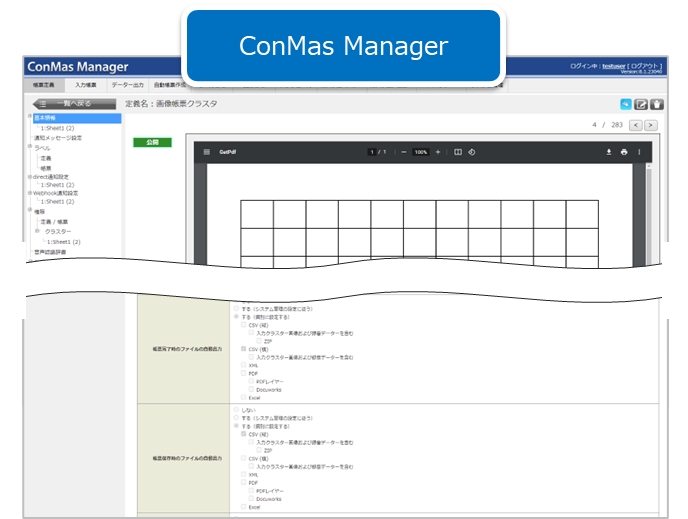This screenshot has width=688, height=519.
Task: Open the PDF viewer sidebar menu icon
Action: [x=207, y=152]
